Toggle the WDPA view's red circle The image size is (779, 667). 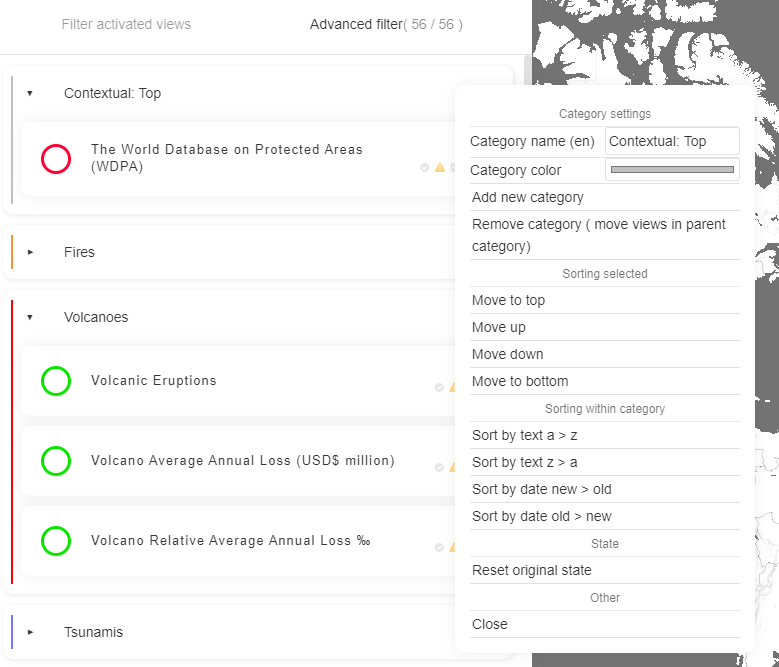pyautogui.click(x=56, y=159)
